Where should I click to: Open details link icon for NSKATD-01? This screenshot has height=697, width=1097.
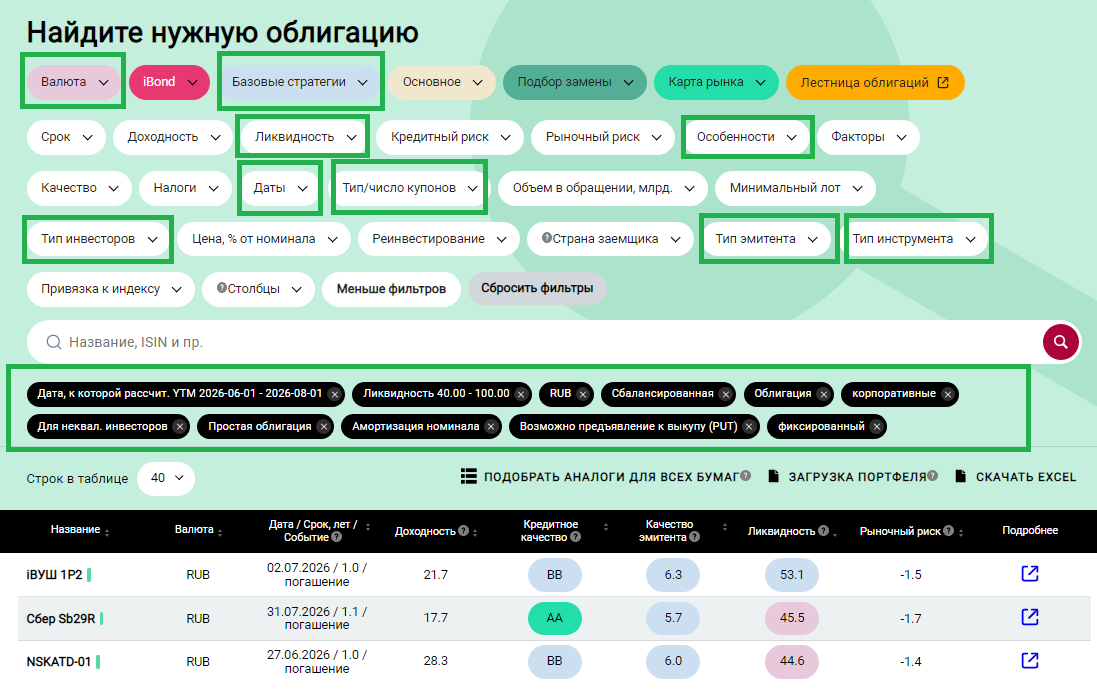pos(1030,660)
